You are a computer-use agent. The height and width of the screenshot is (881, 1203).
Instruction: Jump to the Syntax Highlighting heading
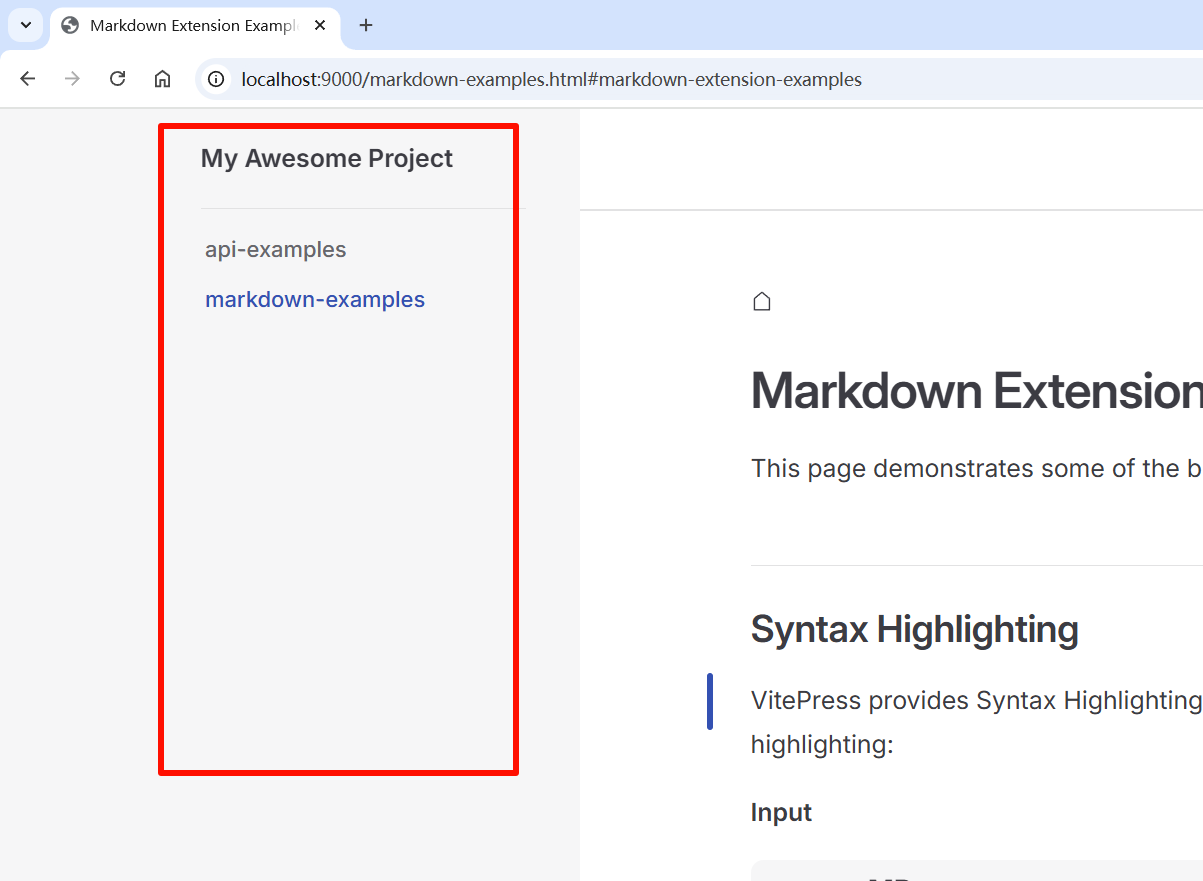[914, 629]
